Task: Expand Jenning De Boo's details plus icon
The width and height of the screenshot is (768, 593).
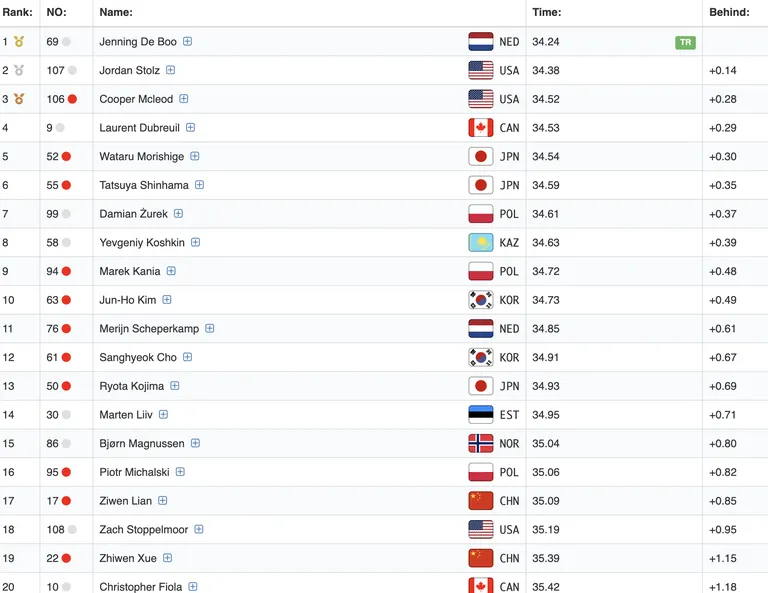Action: point(187,42)
